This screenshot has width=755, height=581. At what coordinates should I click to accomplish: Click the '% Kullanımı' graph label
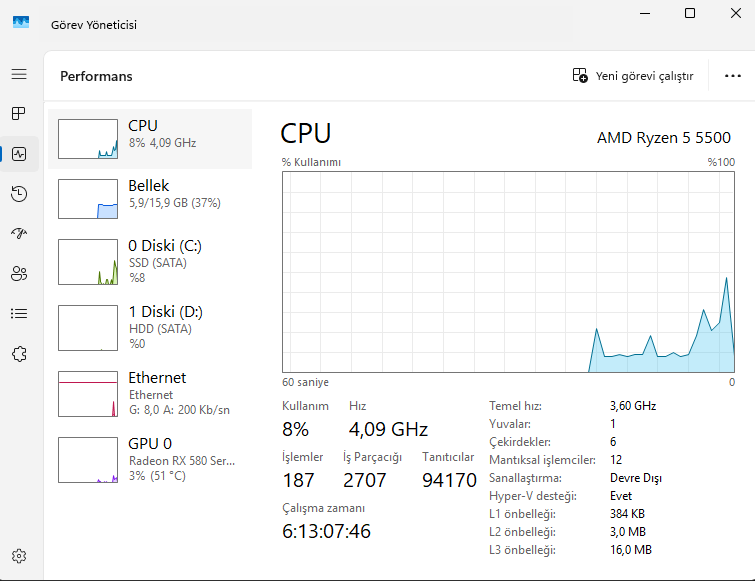(312, 162)
